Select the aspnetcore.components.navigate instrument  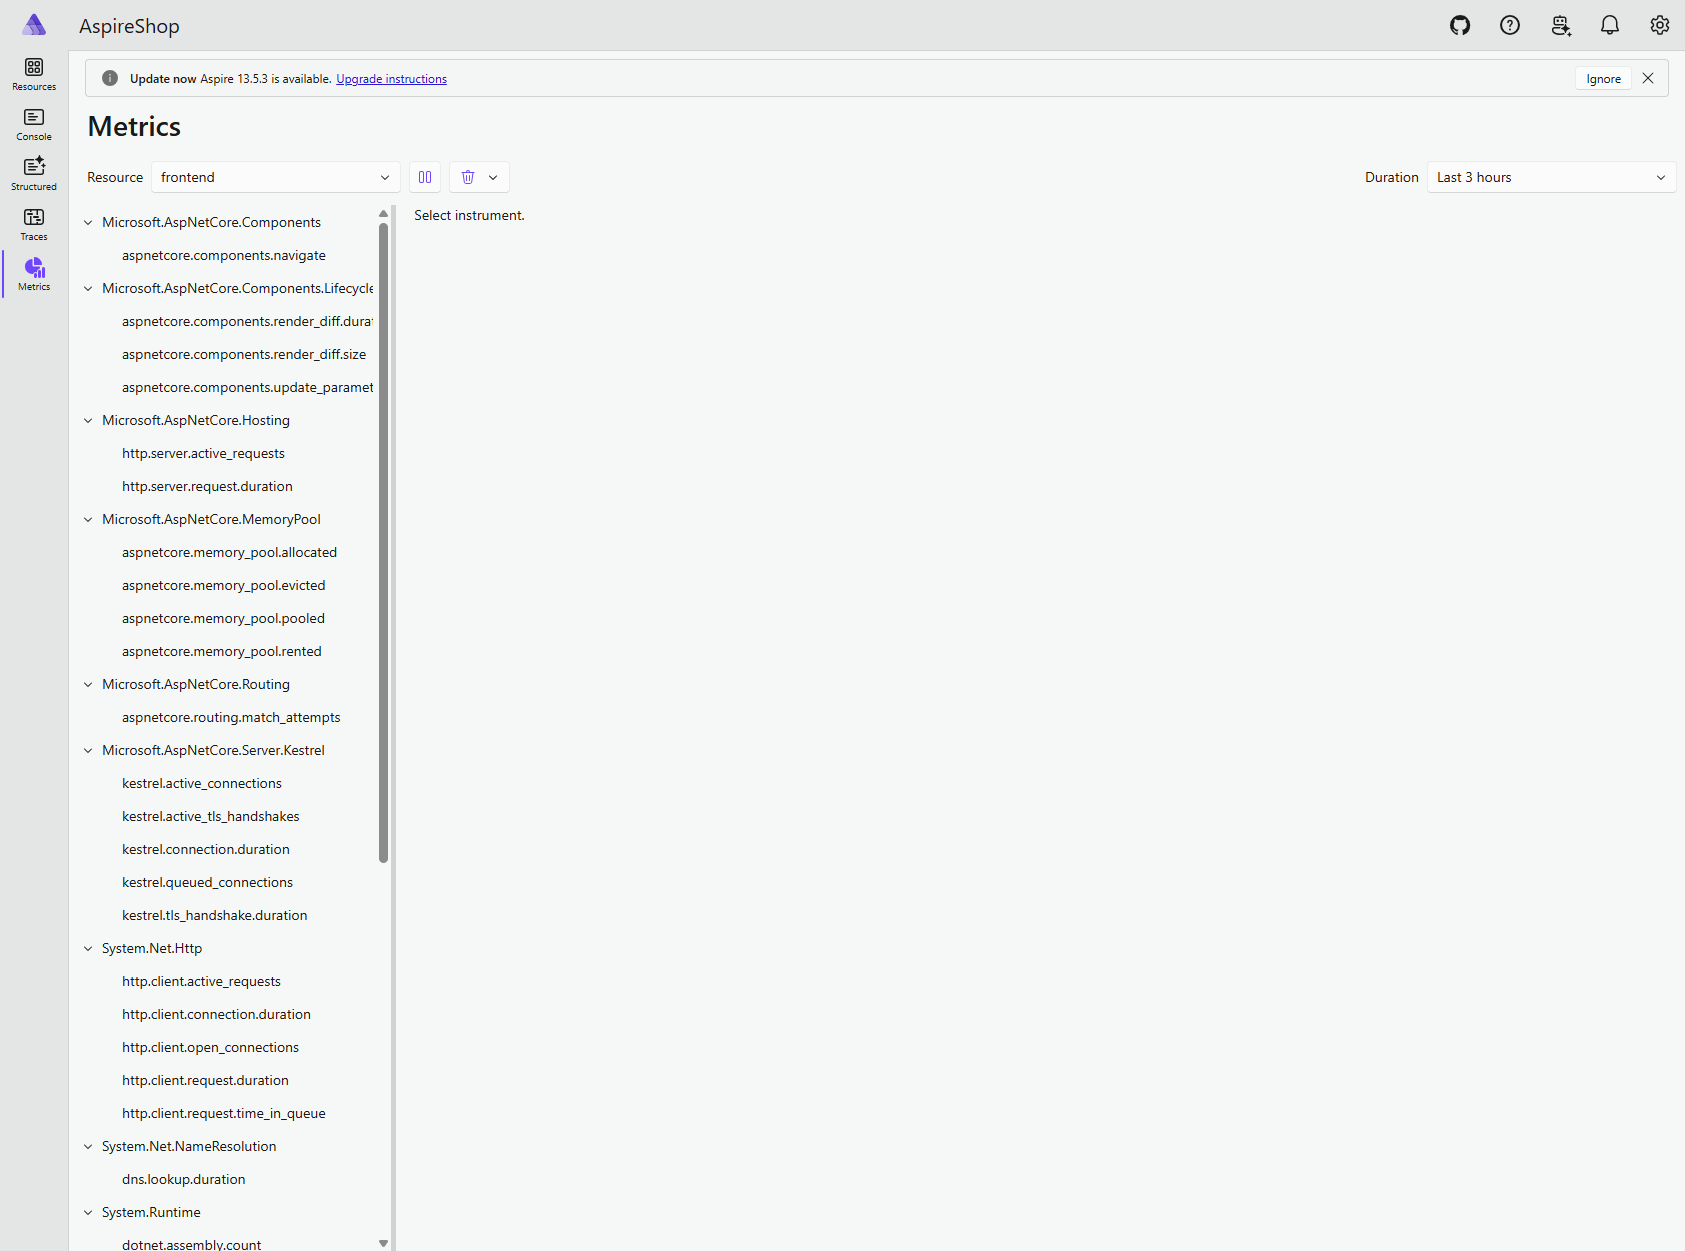point(224,255)
